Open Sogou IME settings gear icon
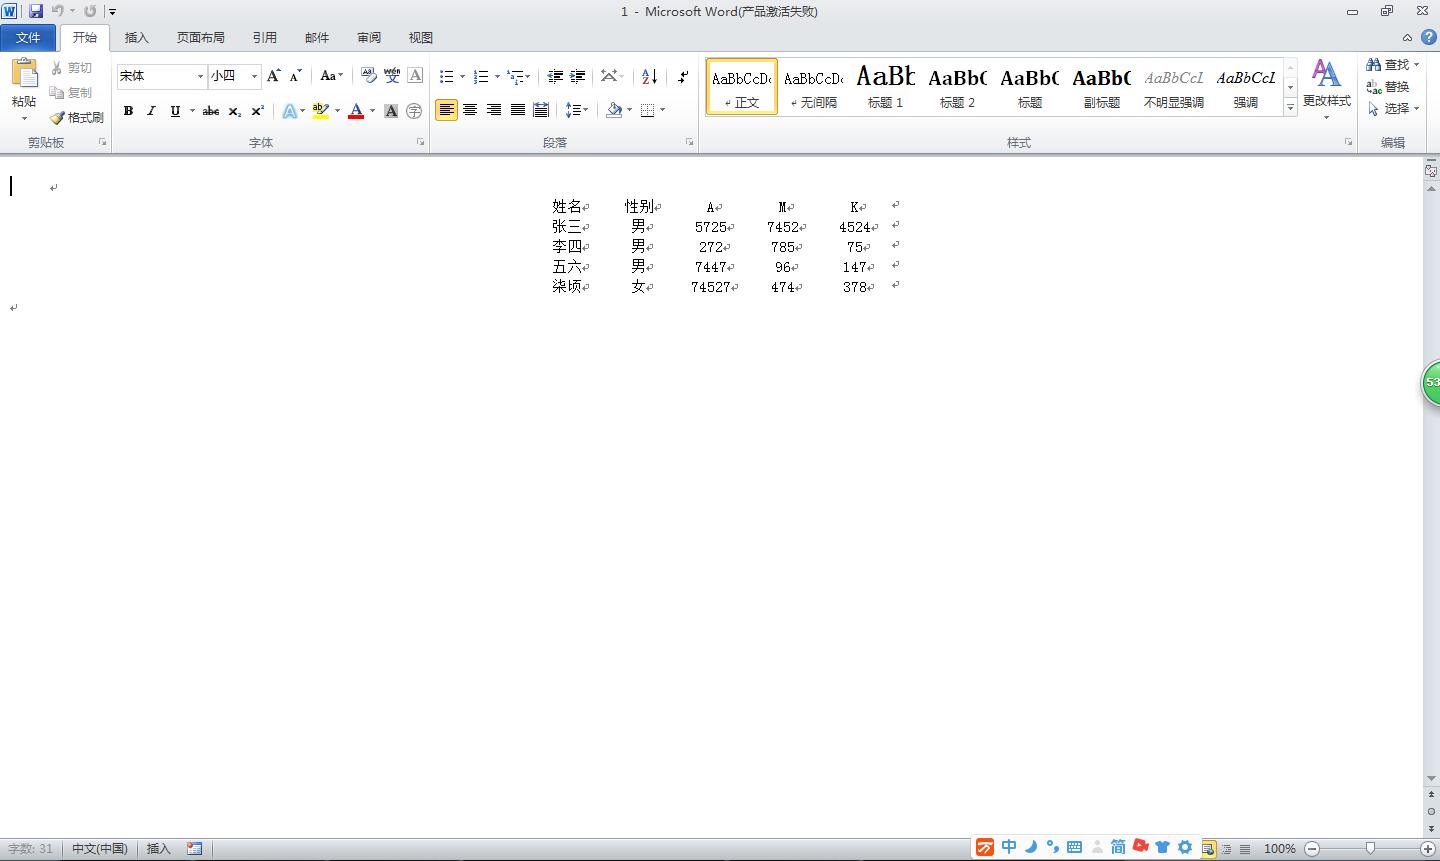 (1185, 847)
